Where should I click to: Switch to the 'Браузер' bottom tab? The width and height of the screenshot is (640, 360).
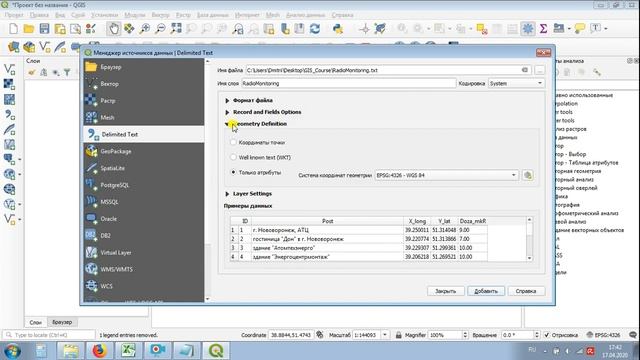pos(62,322)
